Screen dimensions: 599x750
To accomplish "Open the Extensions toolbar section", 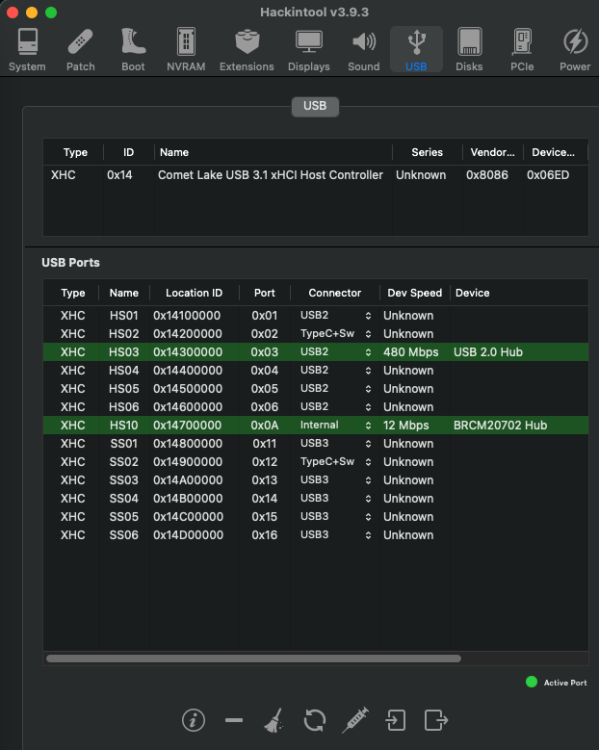I will point(247,50).
